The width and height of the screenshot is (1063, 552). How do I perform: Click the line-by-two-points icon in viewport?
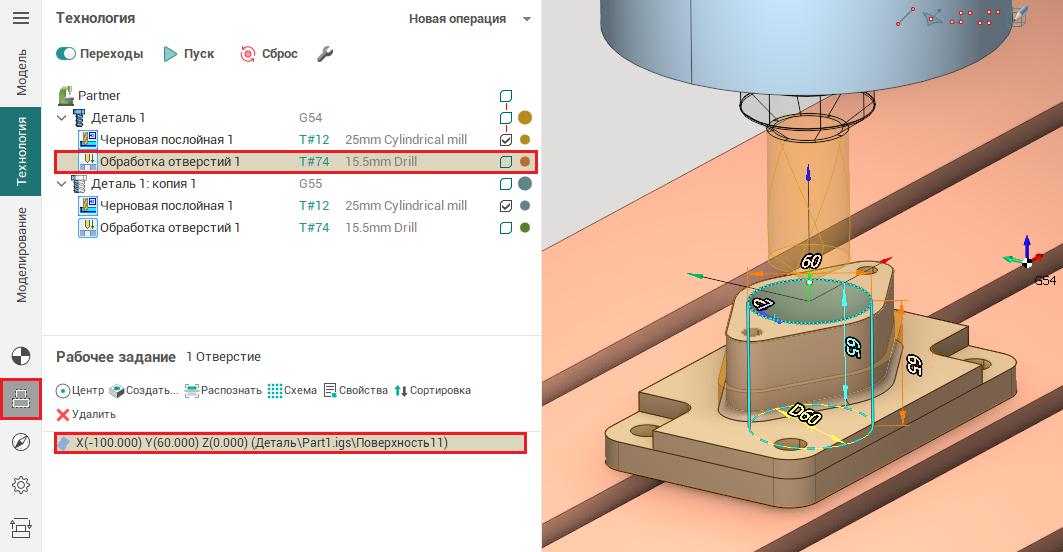point(905,17)
